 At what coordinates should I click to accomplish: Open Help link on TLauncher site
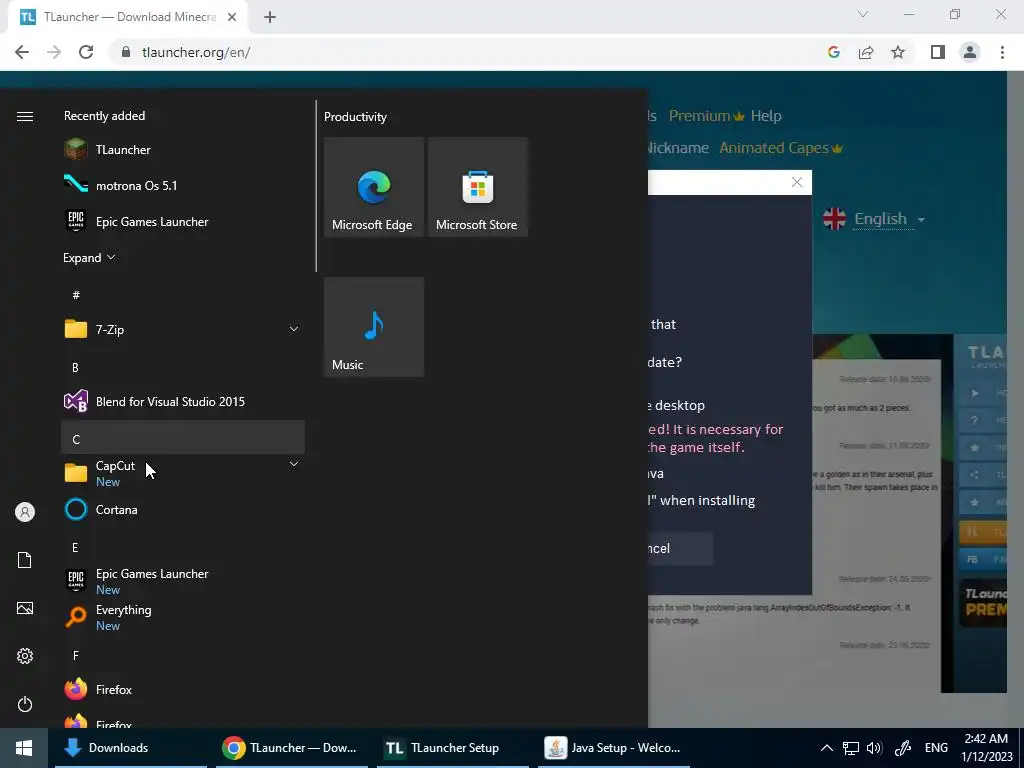pos(766,116)
